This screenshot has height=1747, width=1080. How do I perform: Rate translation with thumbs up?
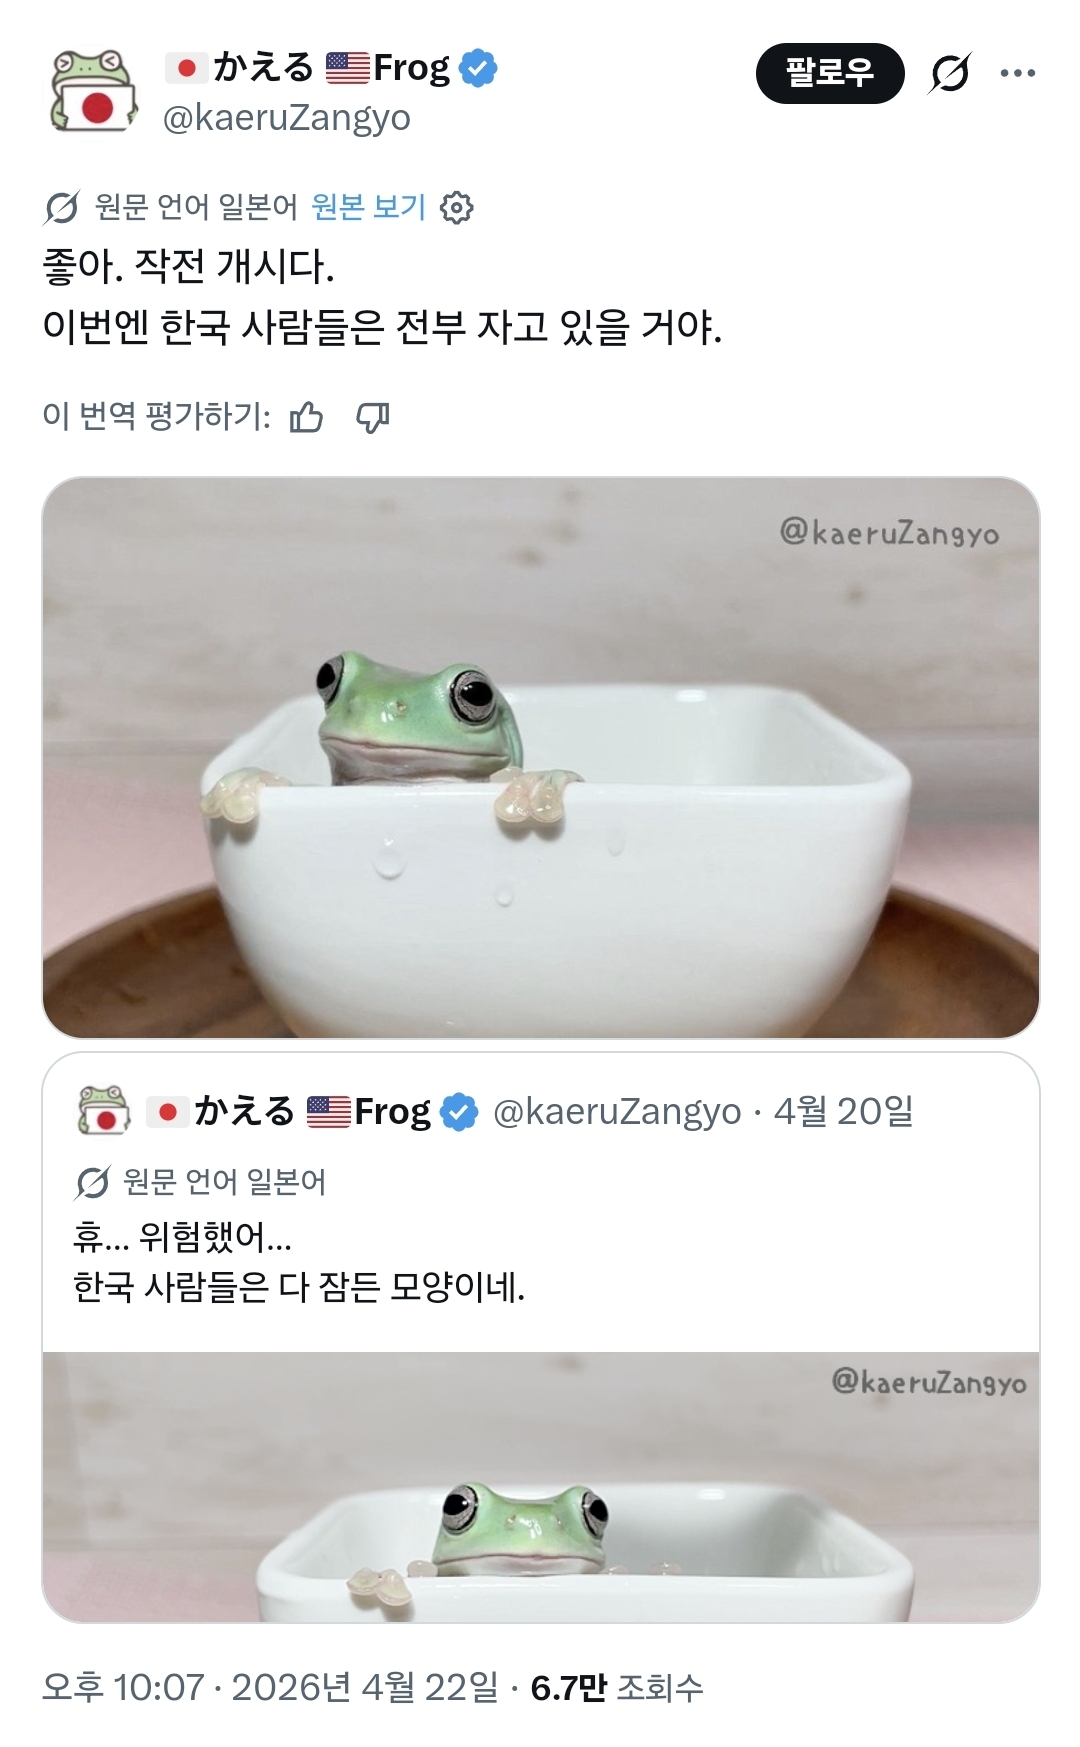[x=306, y=416]
